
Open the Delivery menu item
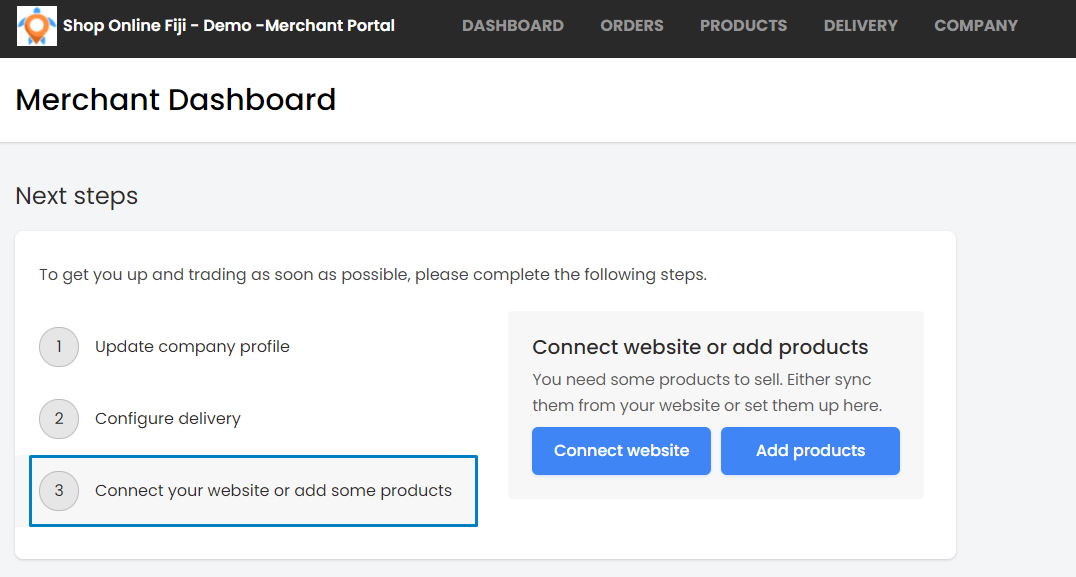[861, 26]
